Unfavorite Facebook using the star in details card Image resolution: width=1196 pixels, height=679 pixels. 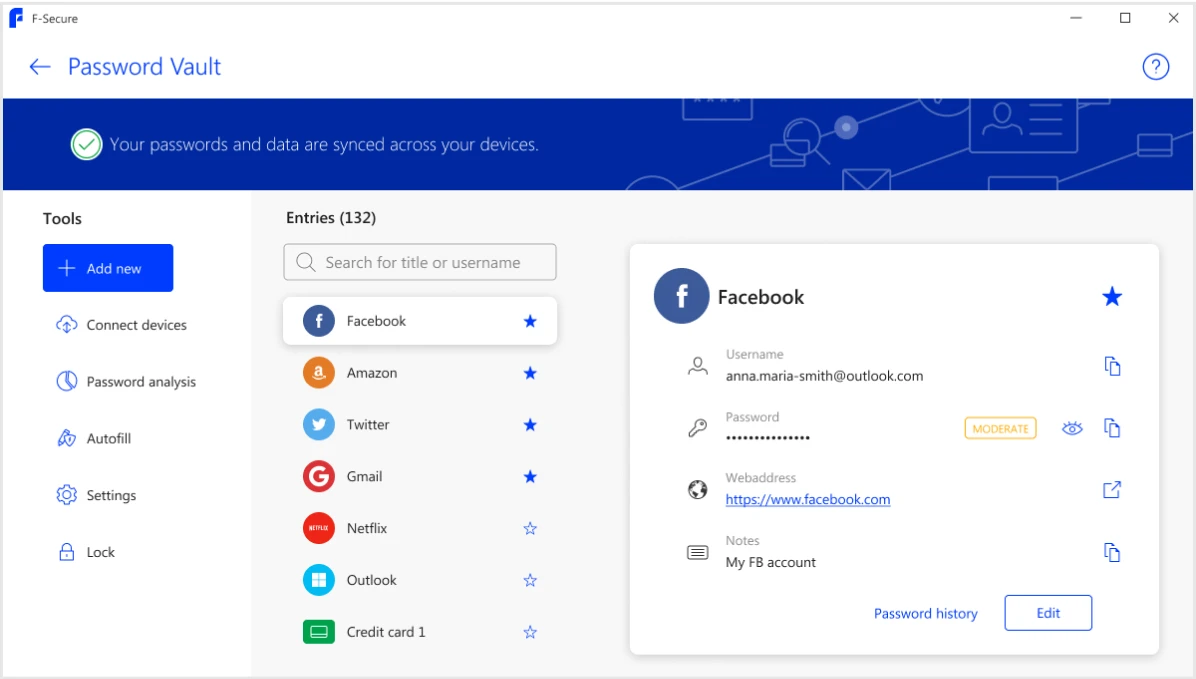pos(1112,297)
